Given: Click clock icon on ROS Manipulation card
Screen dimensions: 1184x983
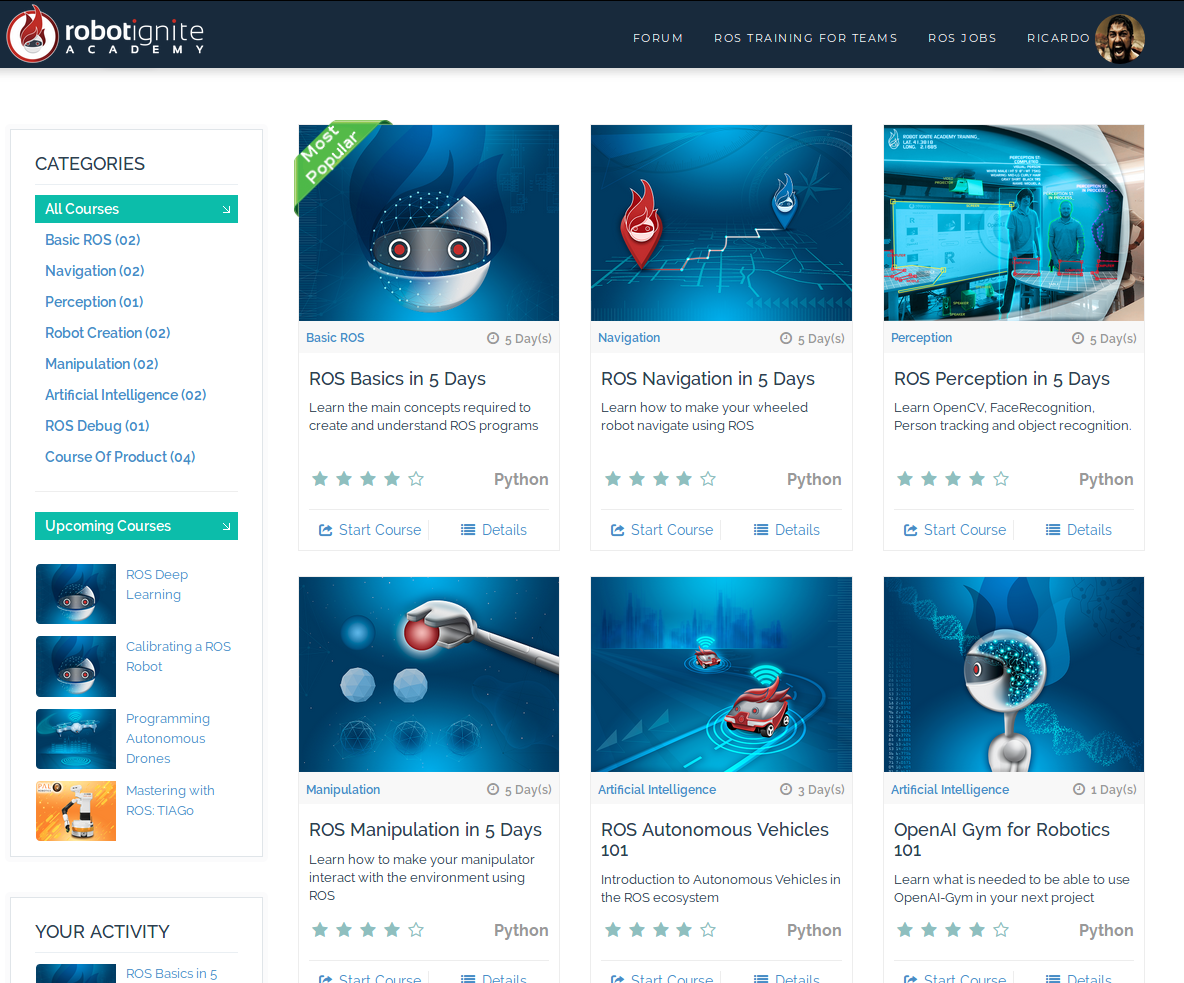Looking at the screenshot, I should click(x=493, y=789).
